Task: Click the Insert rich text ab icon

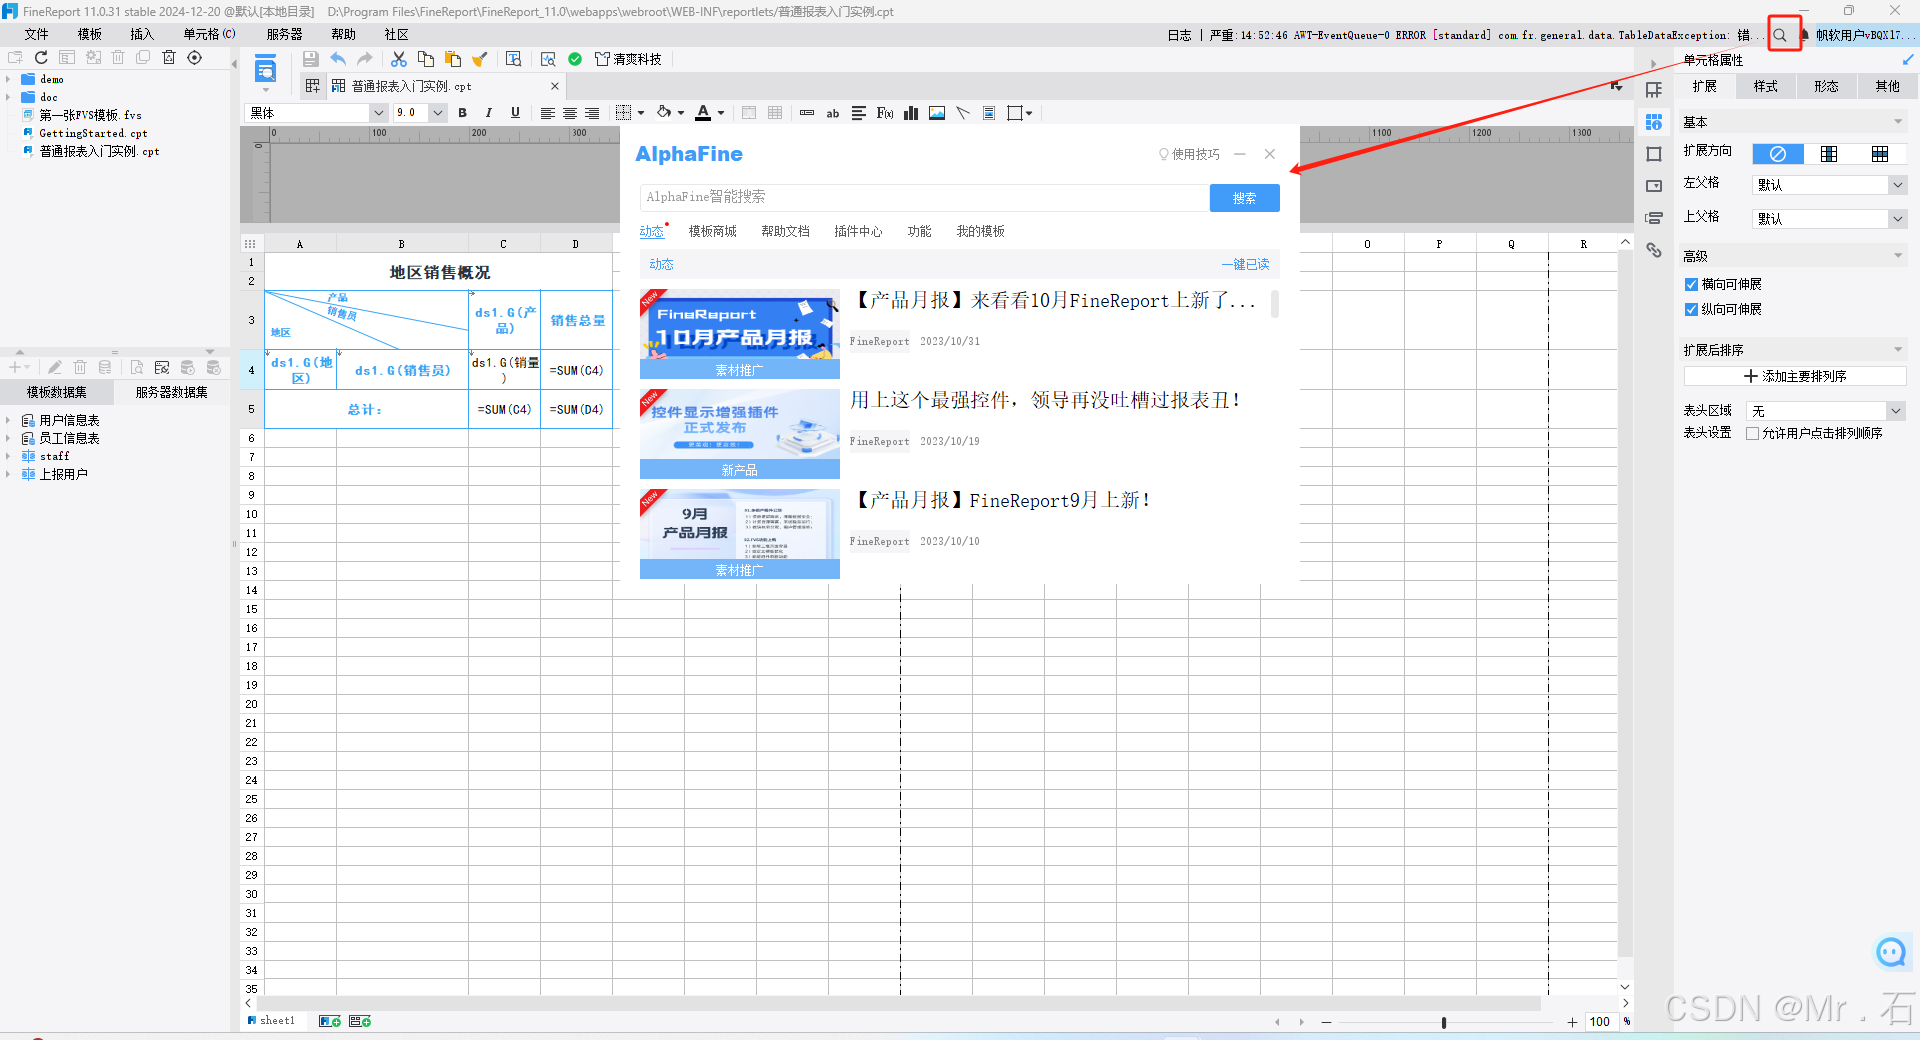Action: tap(833, 113)
